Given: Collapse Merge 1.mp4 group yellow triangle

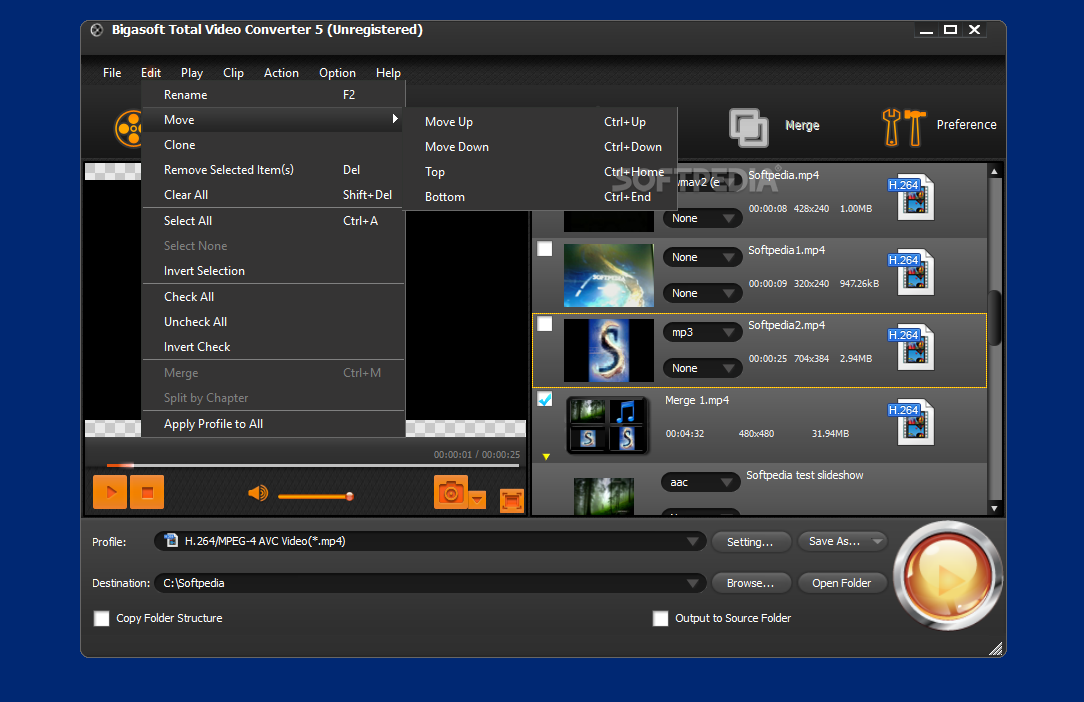Looking at the screenshot, I should click(x=546, y=457).
